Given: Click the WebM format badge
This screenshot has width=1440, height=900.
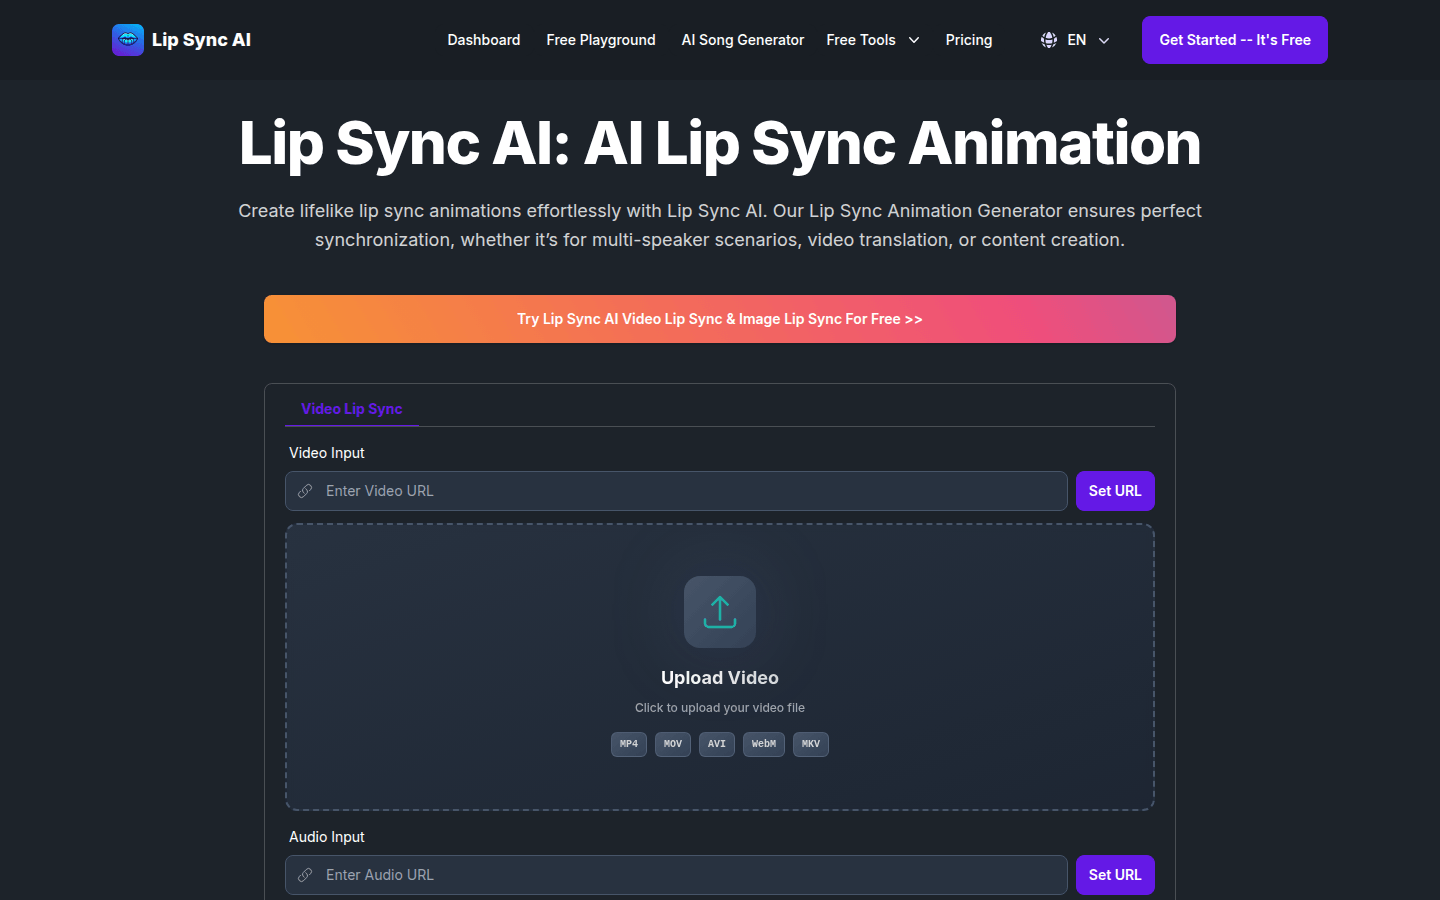Looking at the screenshot, I should point(764,744).
